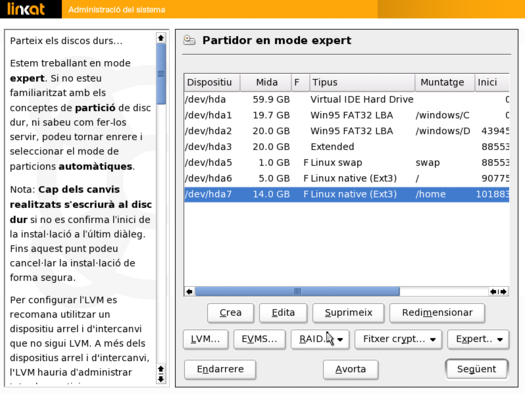Select the /dev/hda6 partition row
Viewport: 525px width, 394px height.
click(x=347, y=178)
